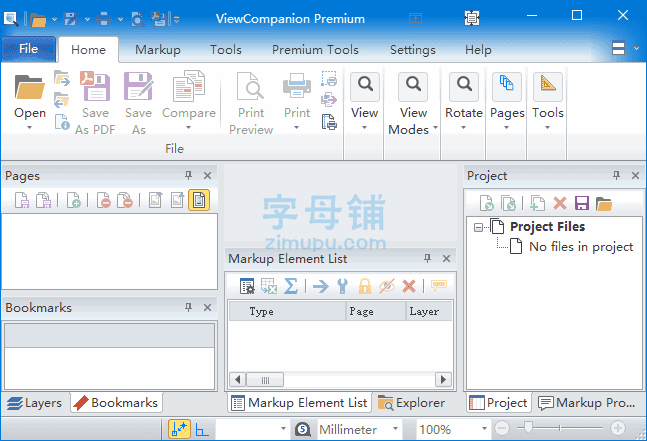
Task: Click the red remove file icon in Project
Action: pos(560,203)
